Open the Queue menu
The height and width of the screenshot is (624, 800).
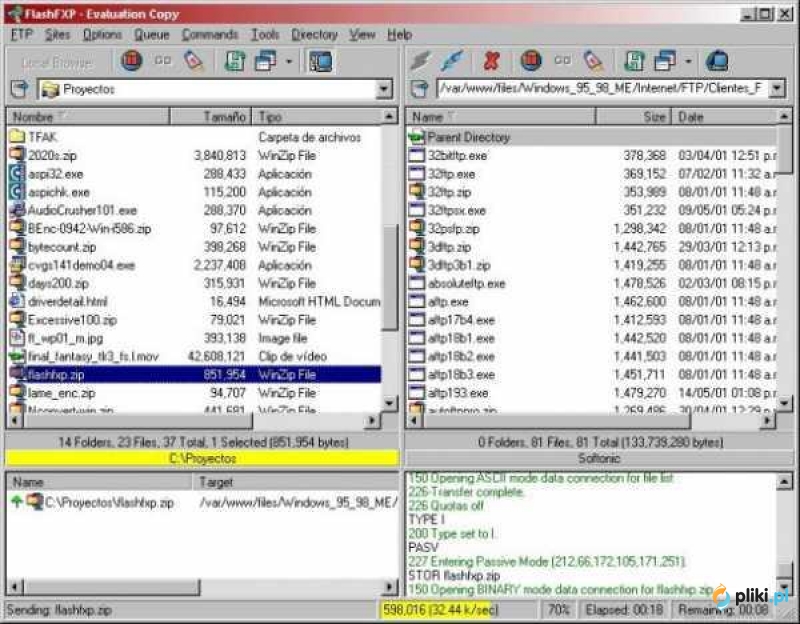(152, 35)
